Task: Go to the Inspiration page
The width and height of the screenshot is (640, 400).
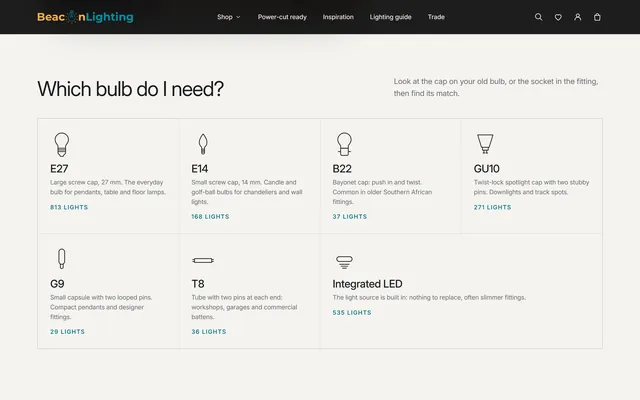Action: tap(338, 17)
